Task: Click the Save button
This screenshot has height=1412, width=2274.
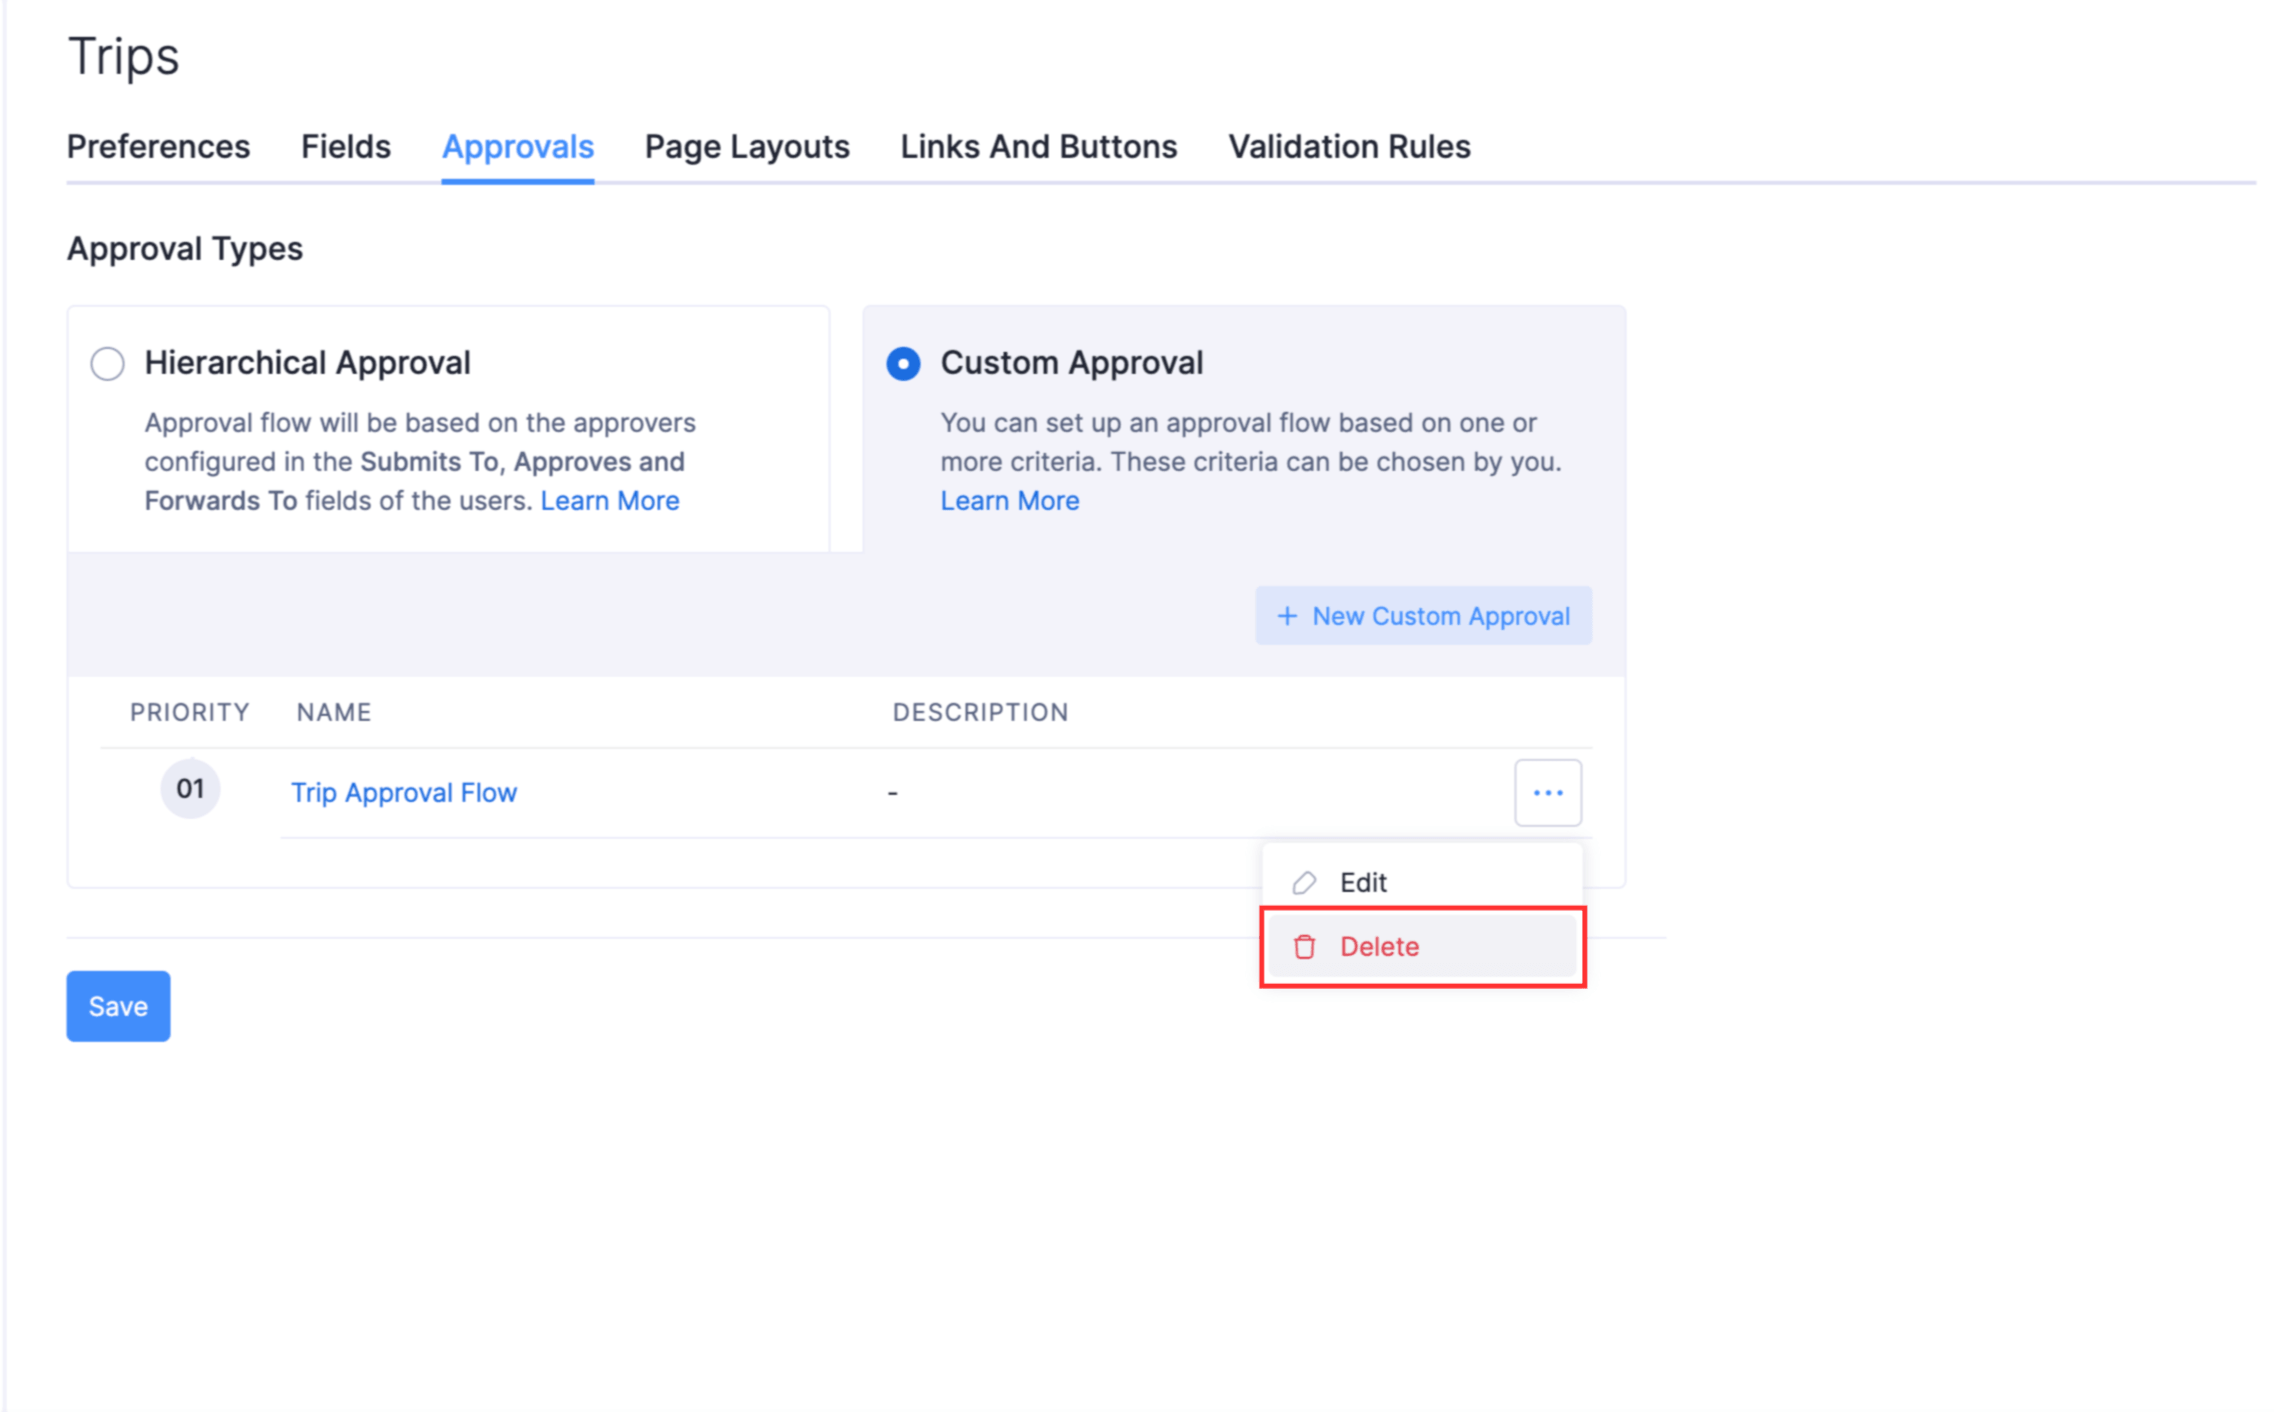Action: pos(118,1006)
